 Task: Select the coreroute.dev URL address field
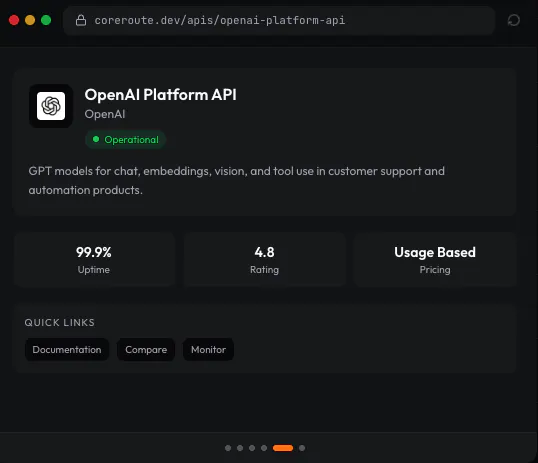click(x=279, y=20)
